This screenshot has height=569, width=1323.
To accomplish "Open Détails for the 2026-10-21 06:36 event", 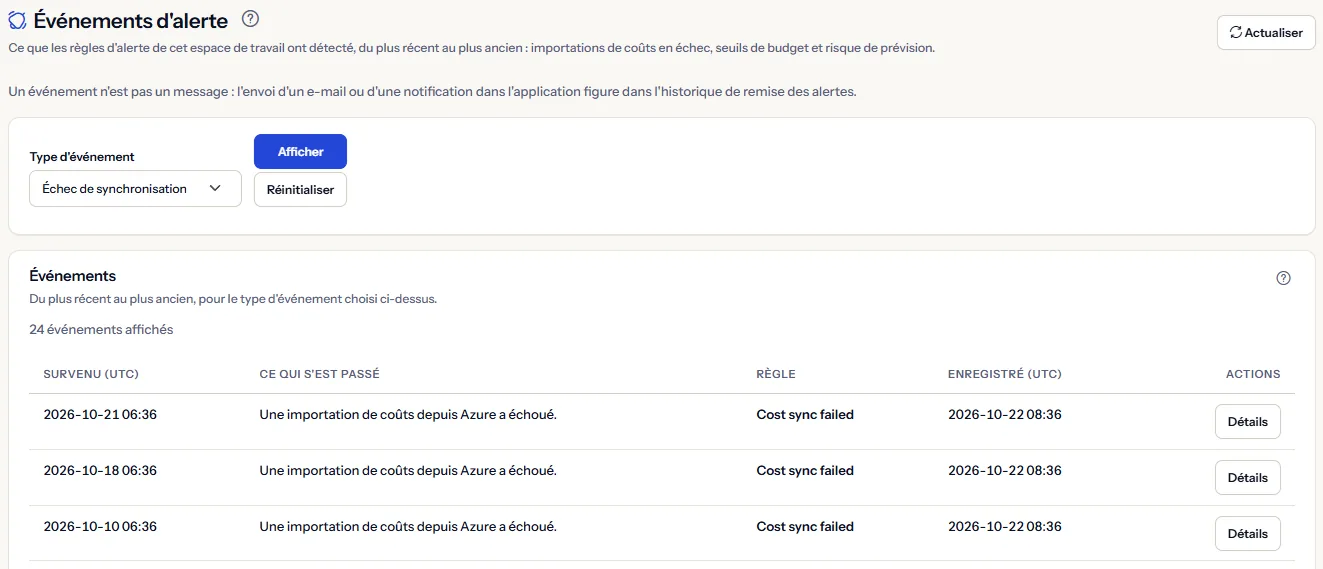I will click(x=1247, y=422).
